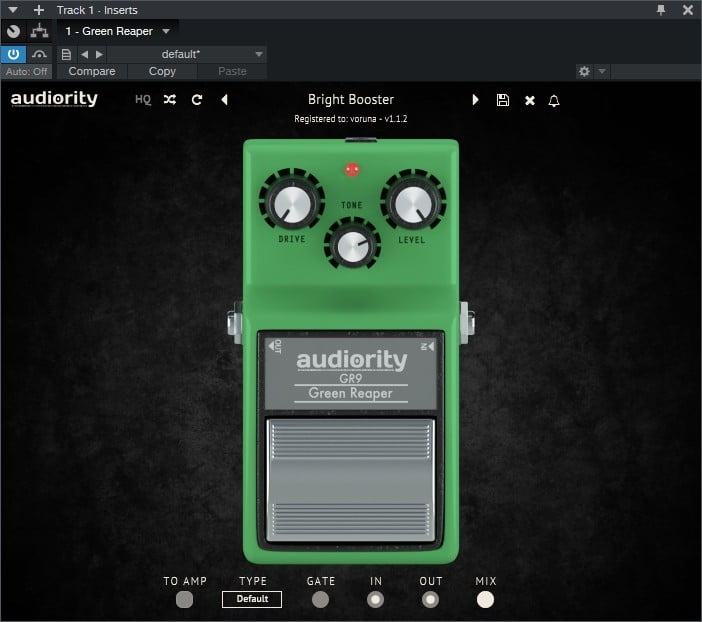Screen dimensions: 702x622
Task: Expand the top-left triangle menu
Action: click(13, 9)
